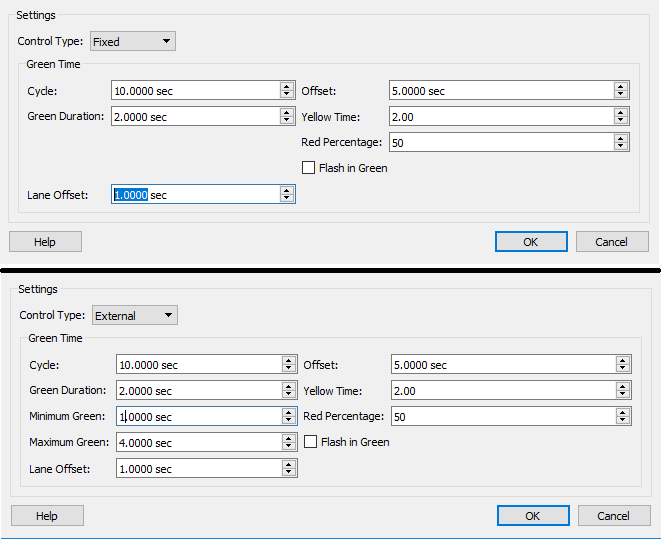The width and height of the screenshot is (661, 543).
Task: Increase Yellow Time in the External panel
Action: click(x=623, y=386)
